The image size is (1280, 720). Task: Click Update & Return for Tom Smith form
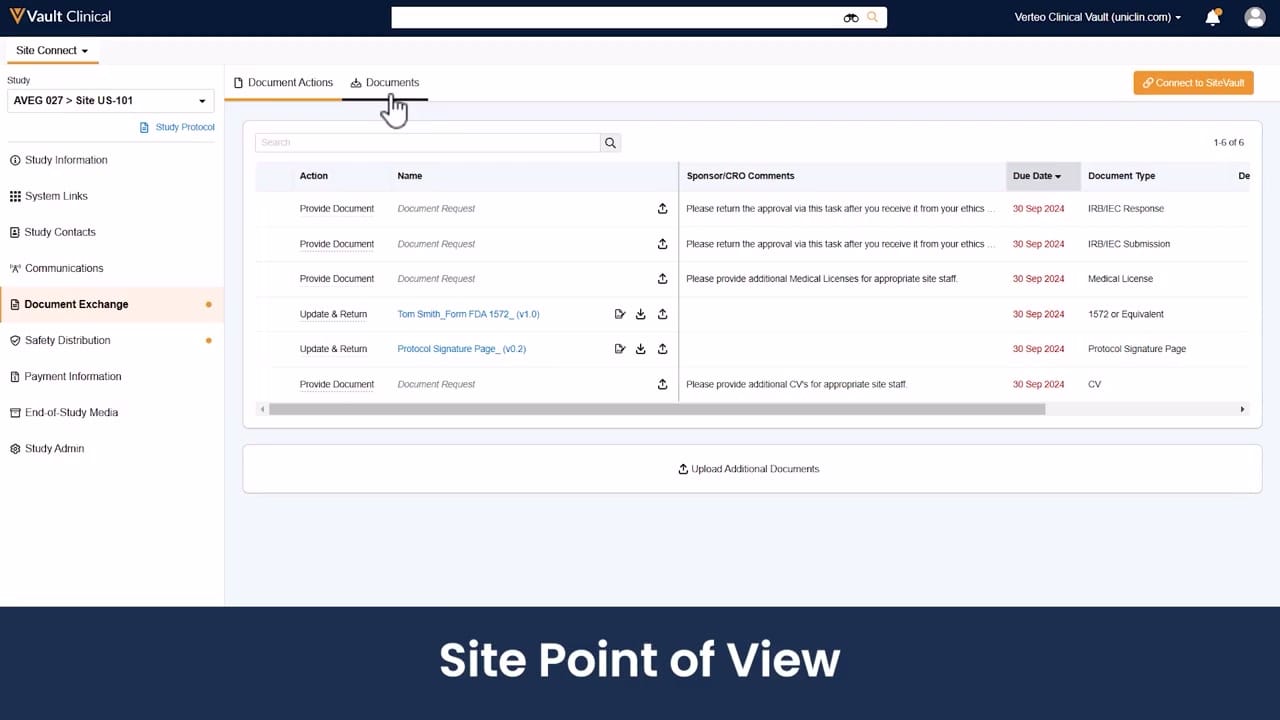click(x=333, y=314)
